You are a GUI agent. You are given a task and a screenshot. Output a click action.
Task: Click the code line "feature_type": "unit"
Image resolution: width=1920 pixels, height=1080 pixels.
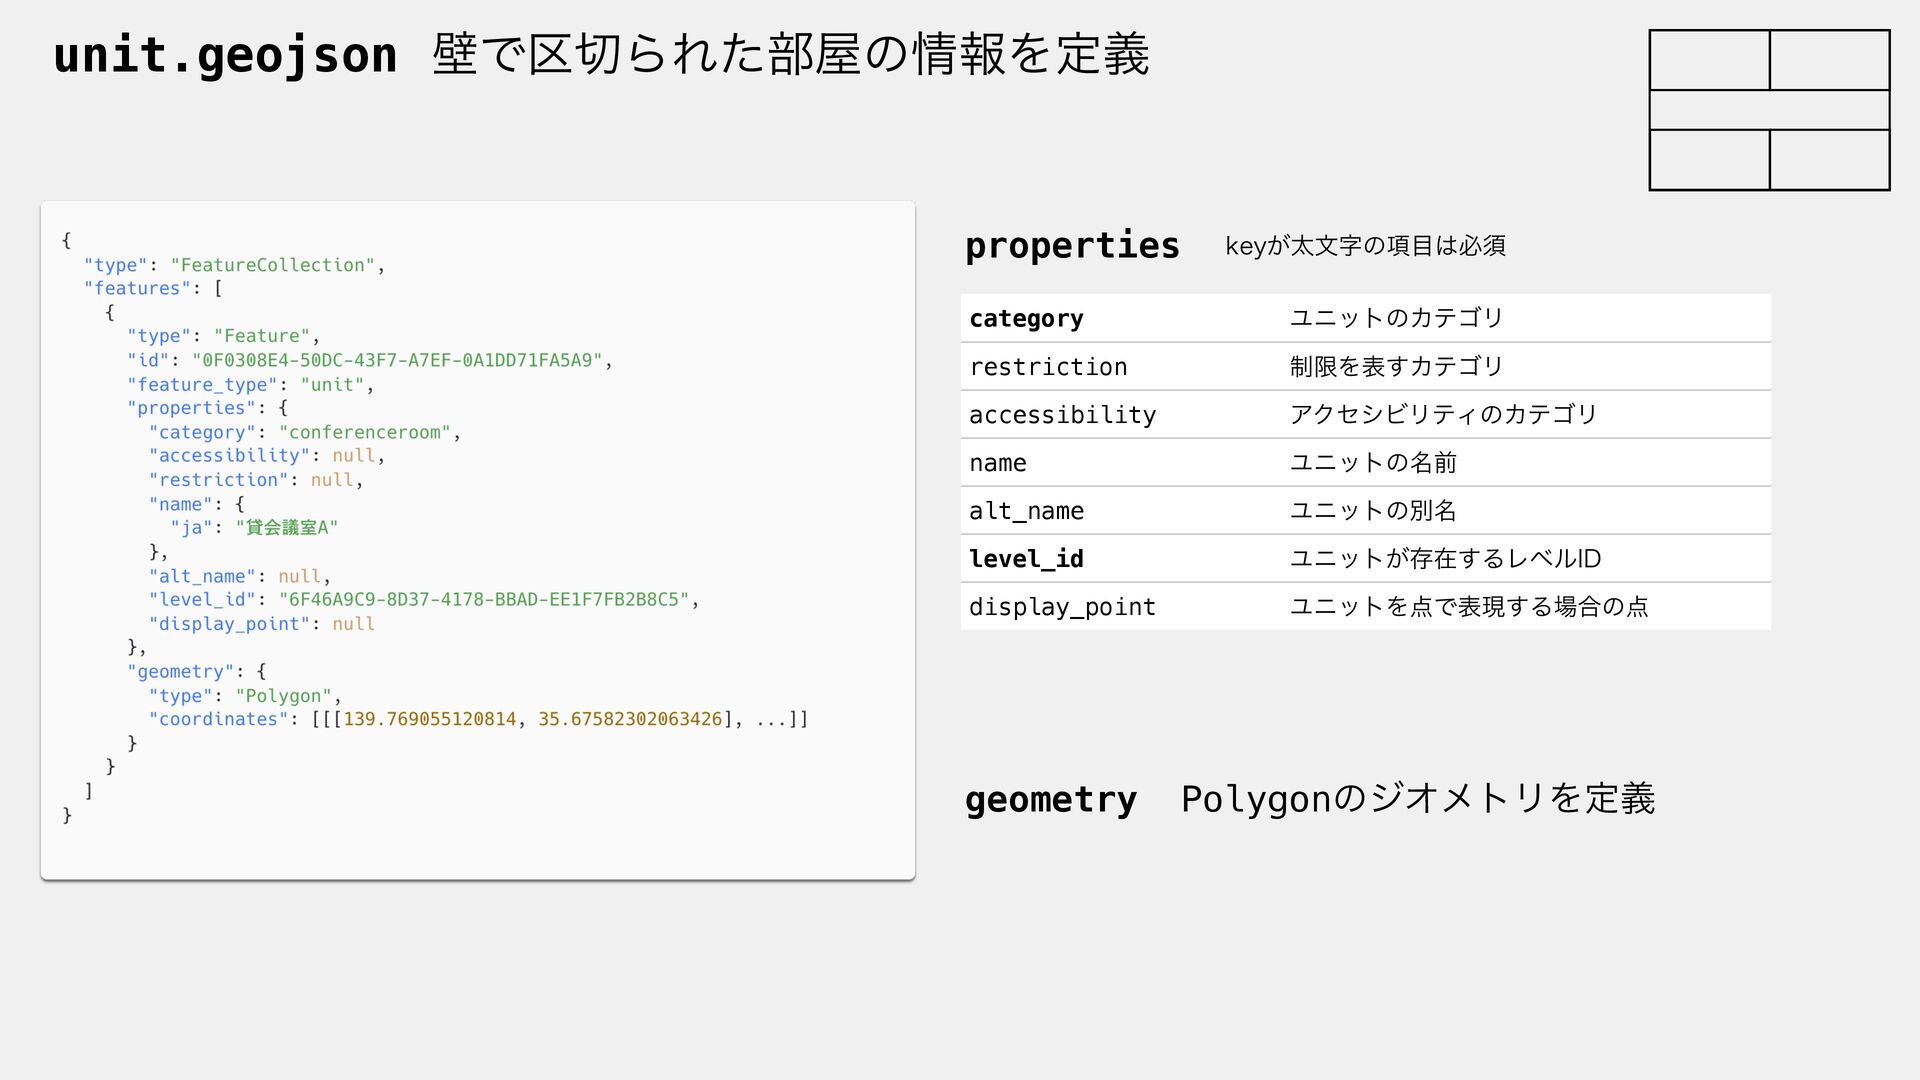coord(250,384)
